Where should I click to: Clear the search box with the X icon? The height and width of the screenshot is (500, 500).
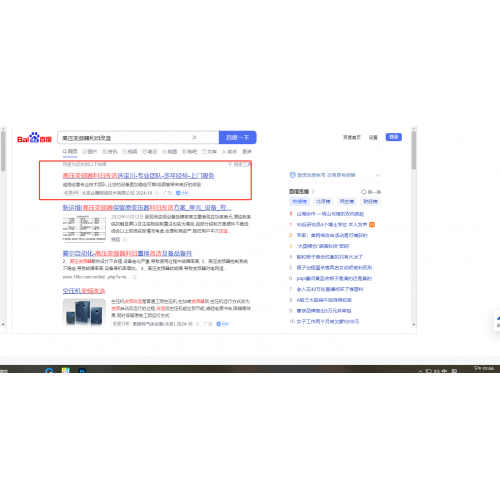[195, 137]
